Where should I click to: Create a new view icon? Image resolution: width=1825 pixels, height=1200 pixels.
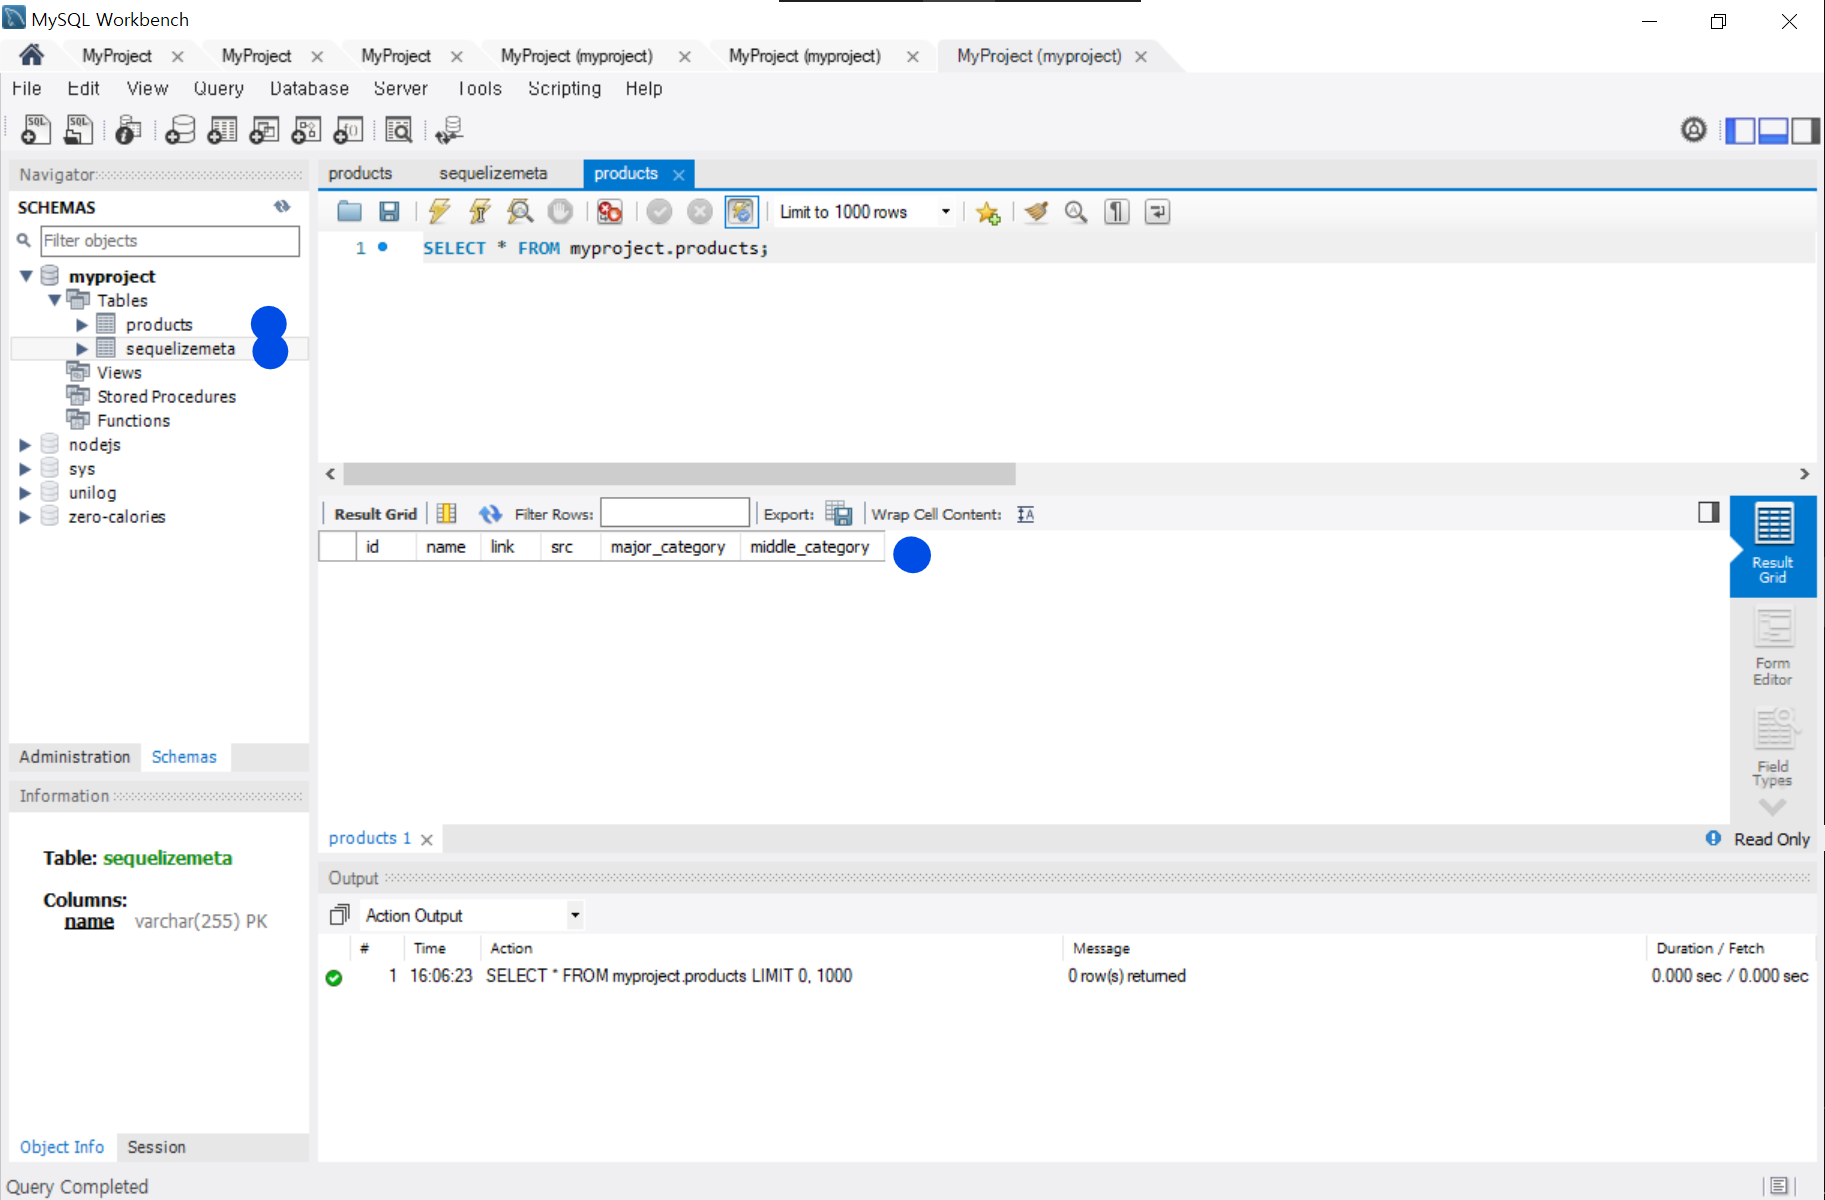point(264,130)
